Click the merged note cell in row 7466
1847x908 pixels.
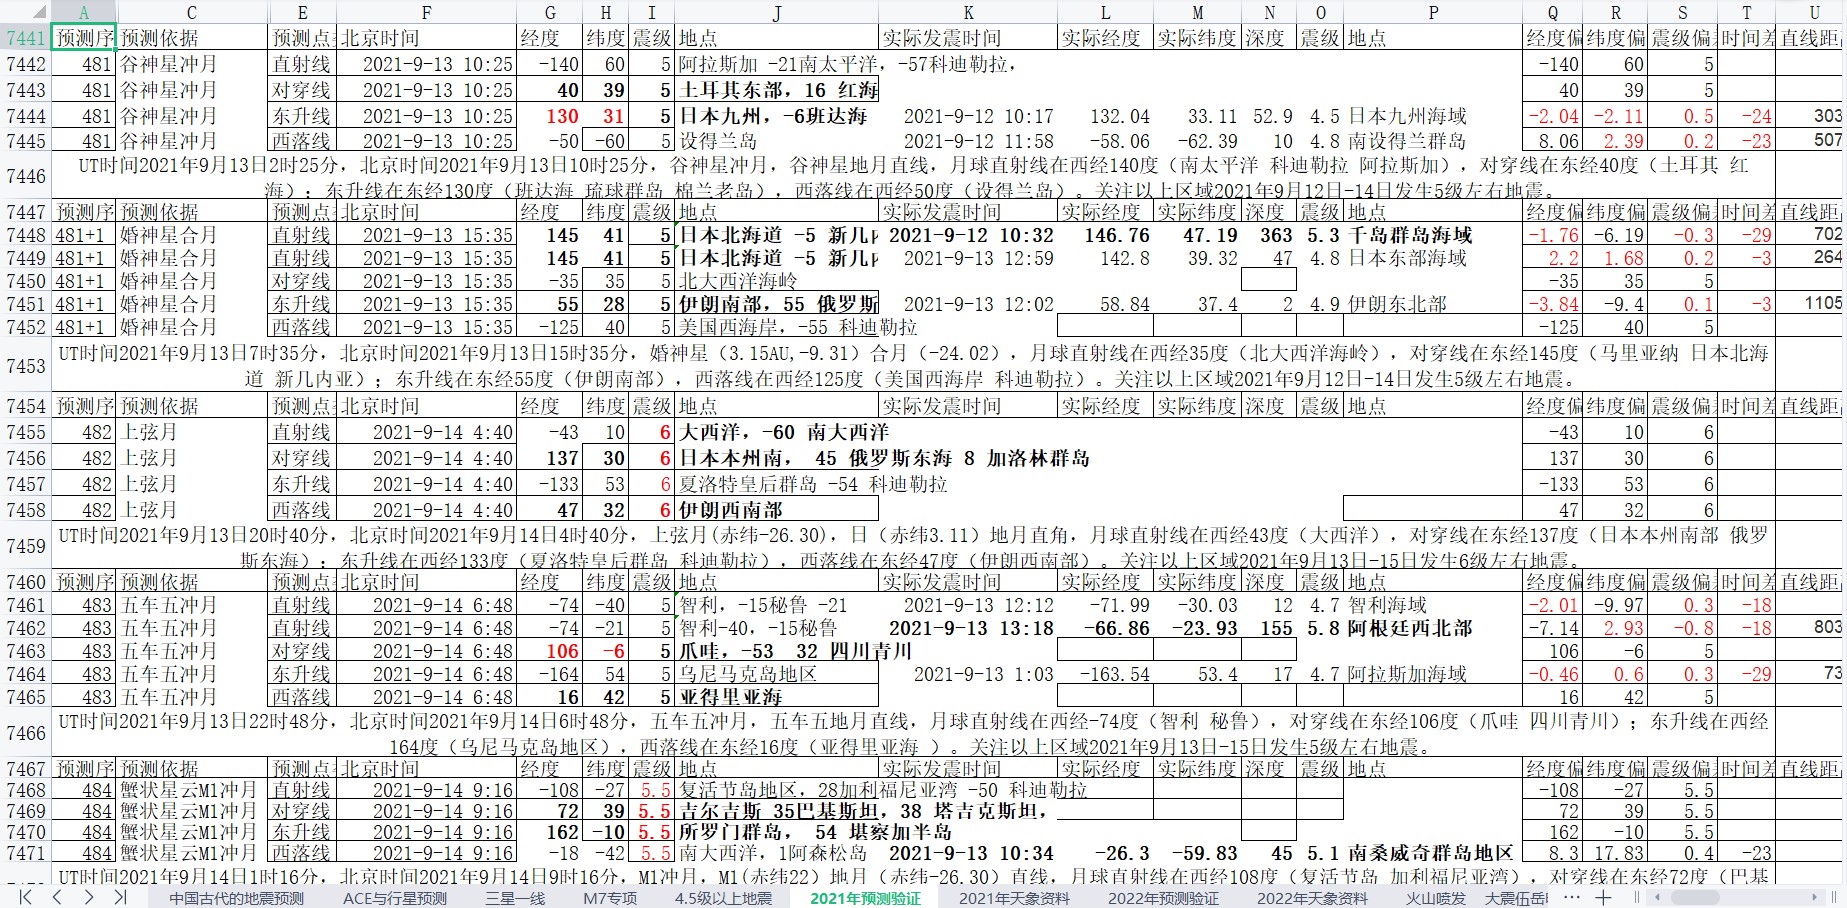click(913, 733)
